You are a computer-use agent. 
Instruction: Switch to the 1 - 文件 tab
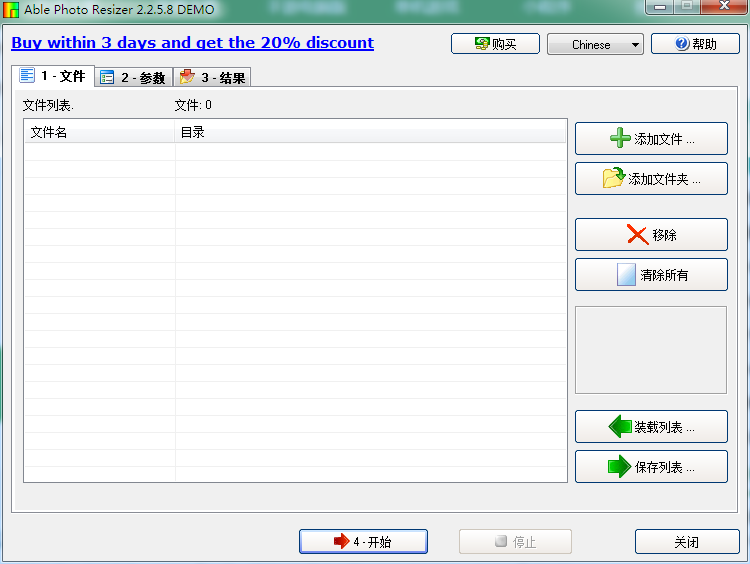[x=53, y=76]
